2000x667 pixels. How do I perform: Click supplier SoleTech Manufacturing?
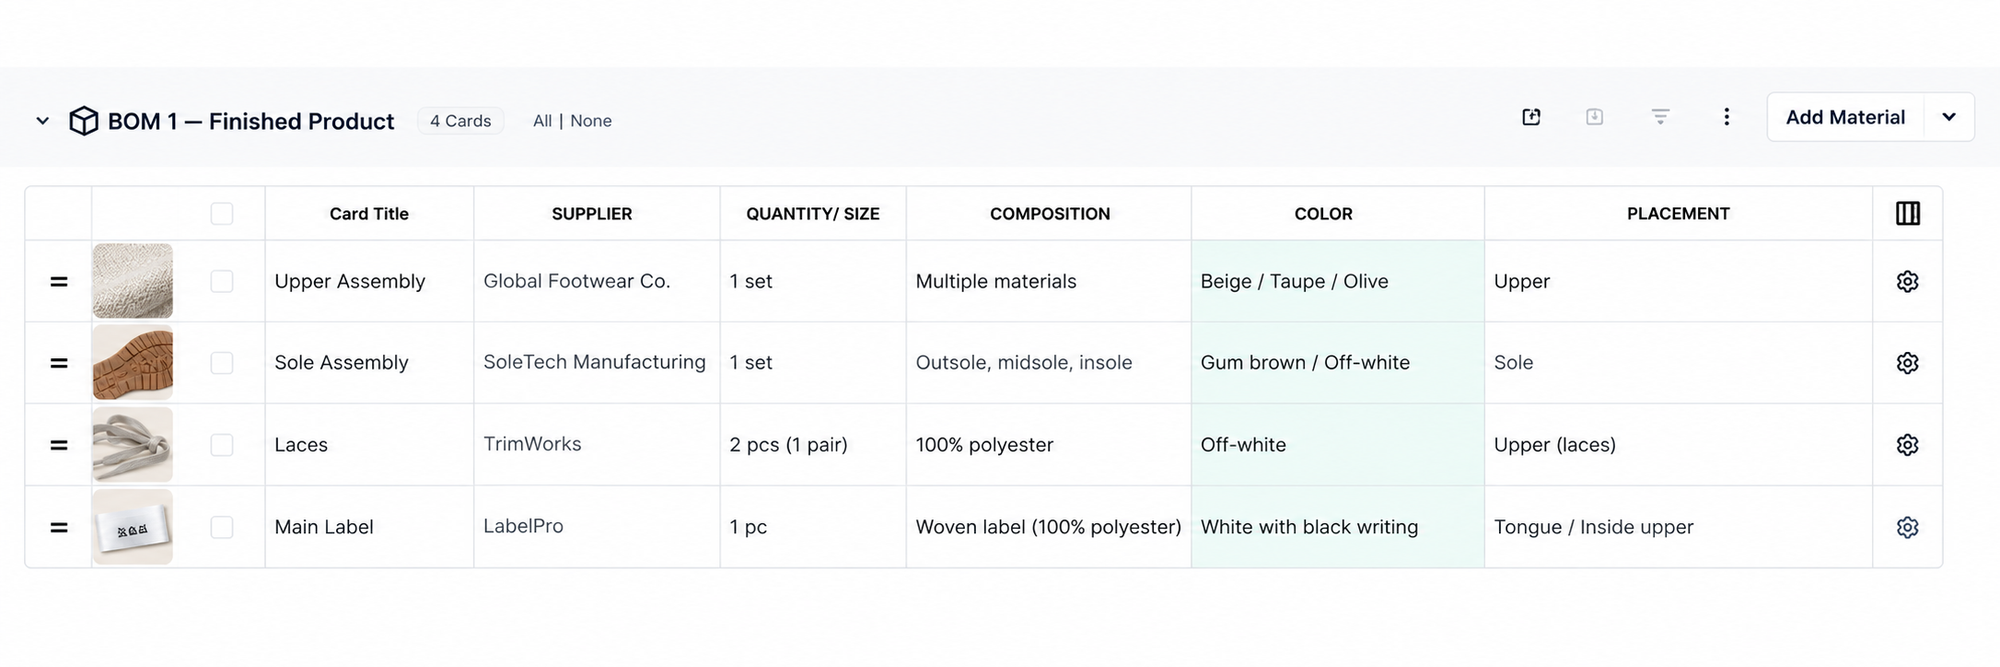tap(594, 362)
